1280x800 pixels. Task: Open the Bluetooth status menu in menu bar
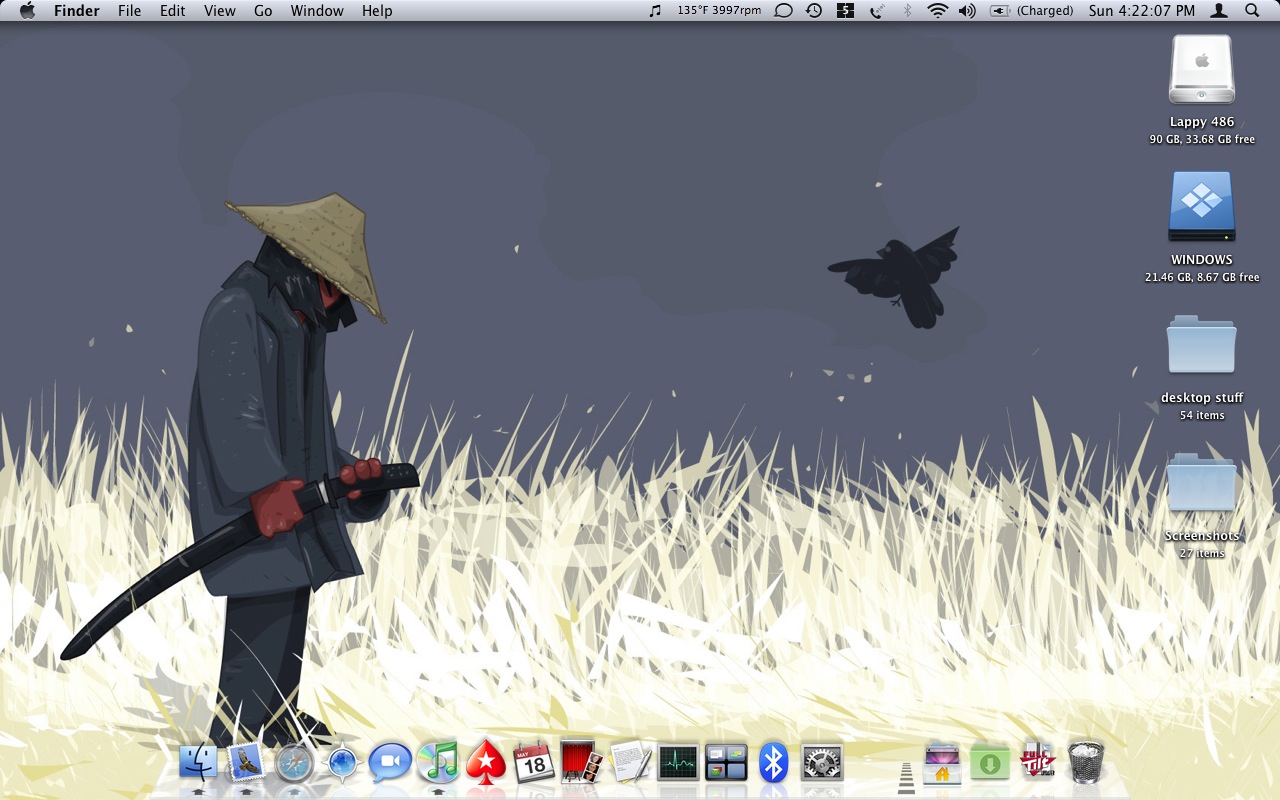pyautogui.click(x=908, y=10)
